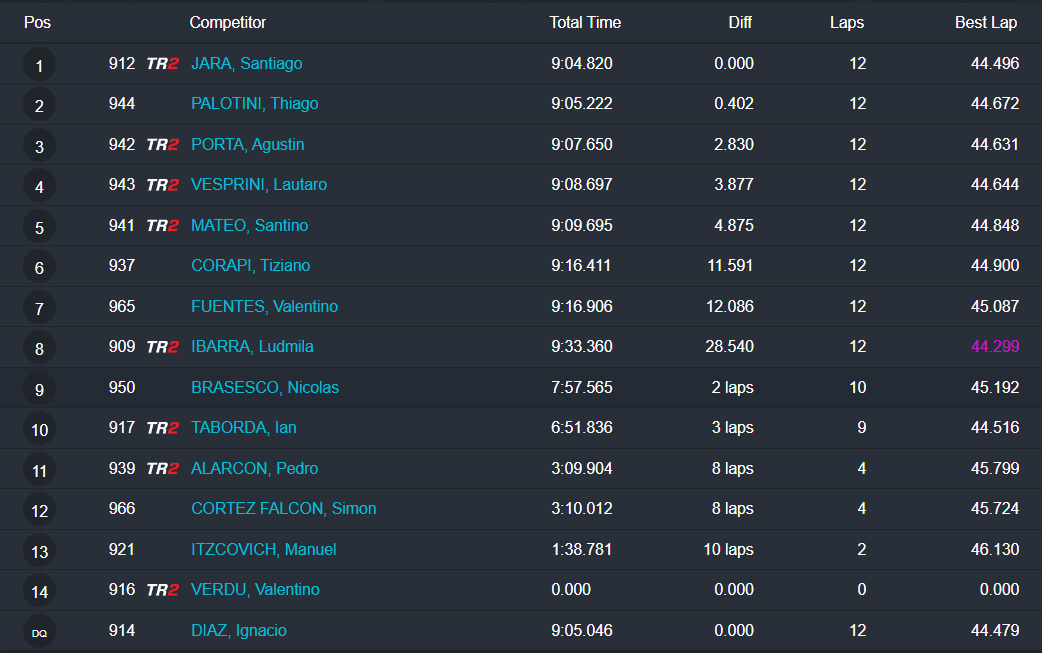Click the position 1 circle badge
Viewport: 1042px width, 653px height.
[x=39, y=66]
